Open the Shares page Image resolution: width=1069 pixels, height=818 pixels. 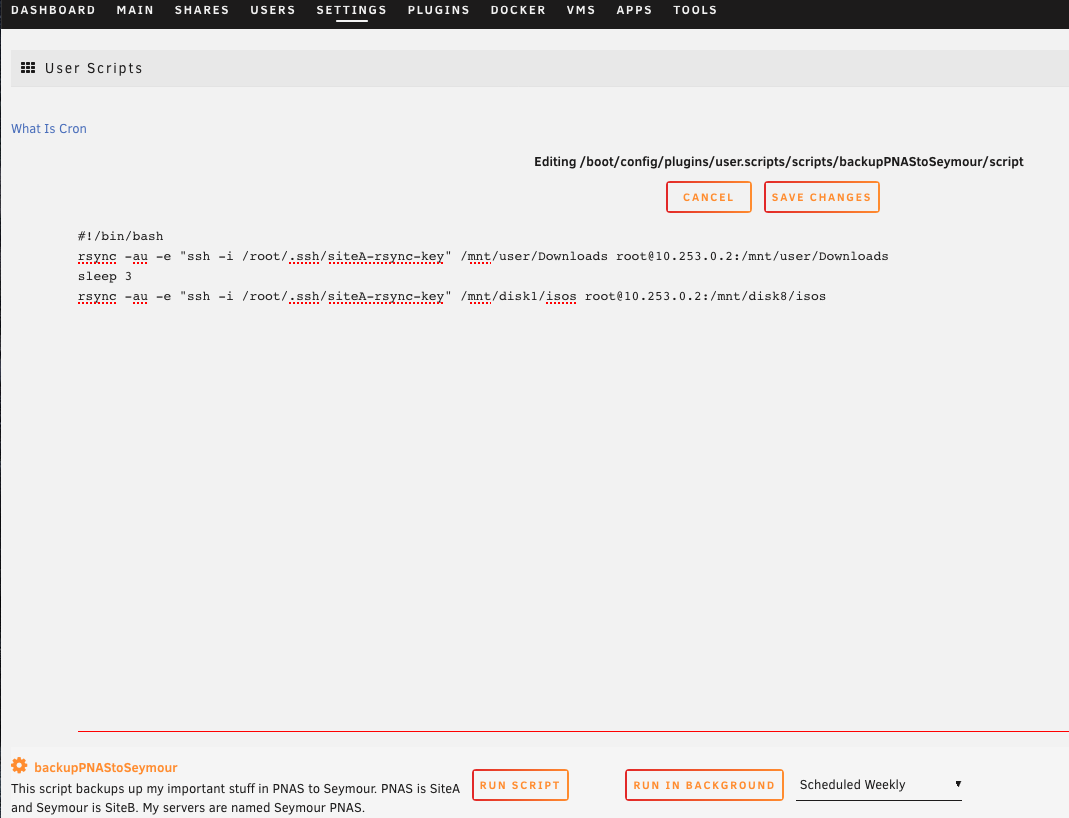tap(202, 10)
